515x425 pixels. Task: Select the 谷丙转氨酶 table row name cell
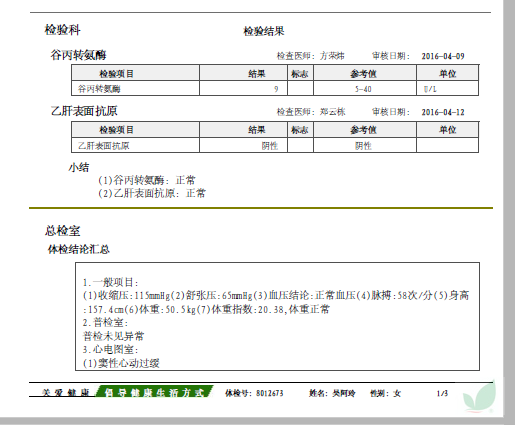tap(135, 89)
